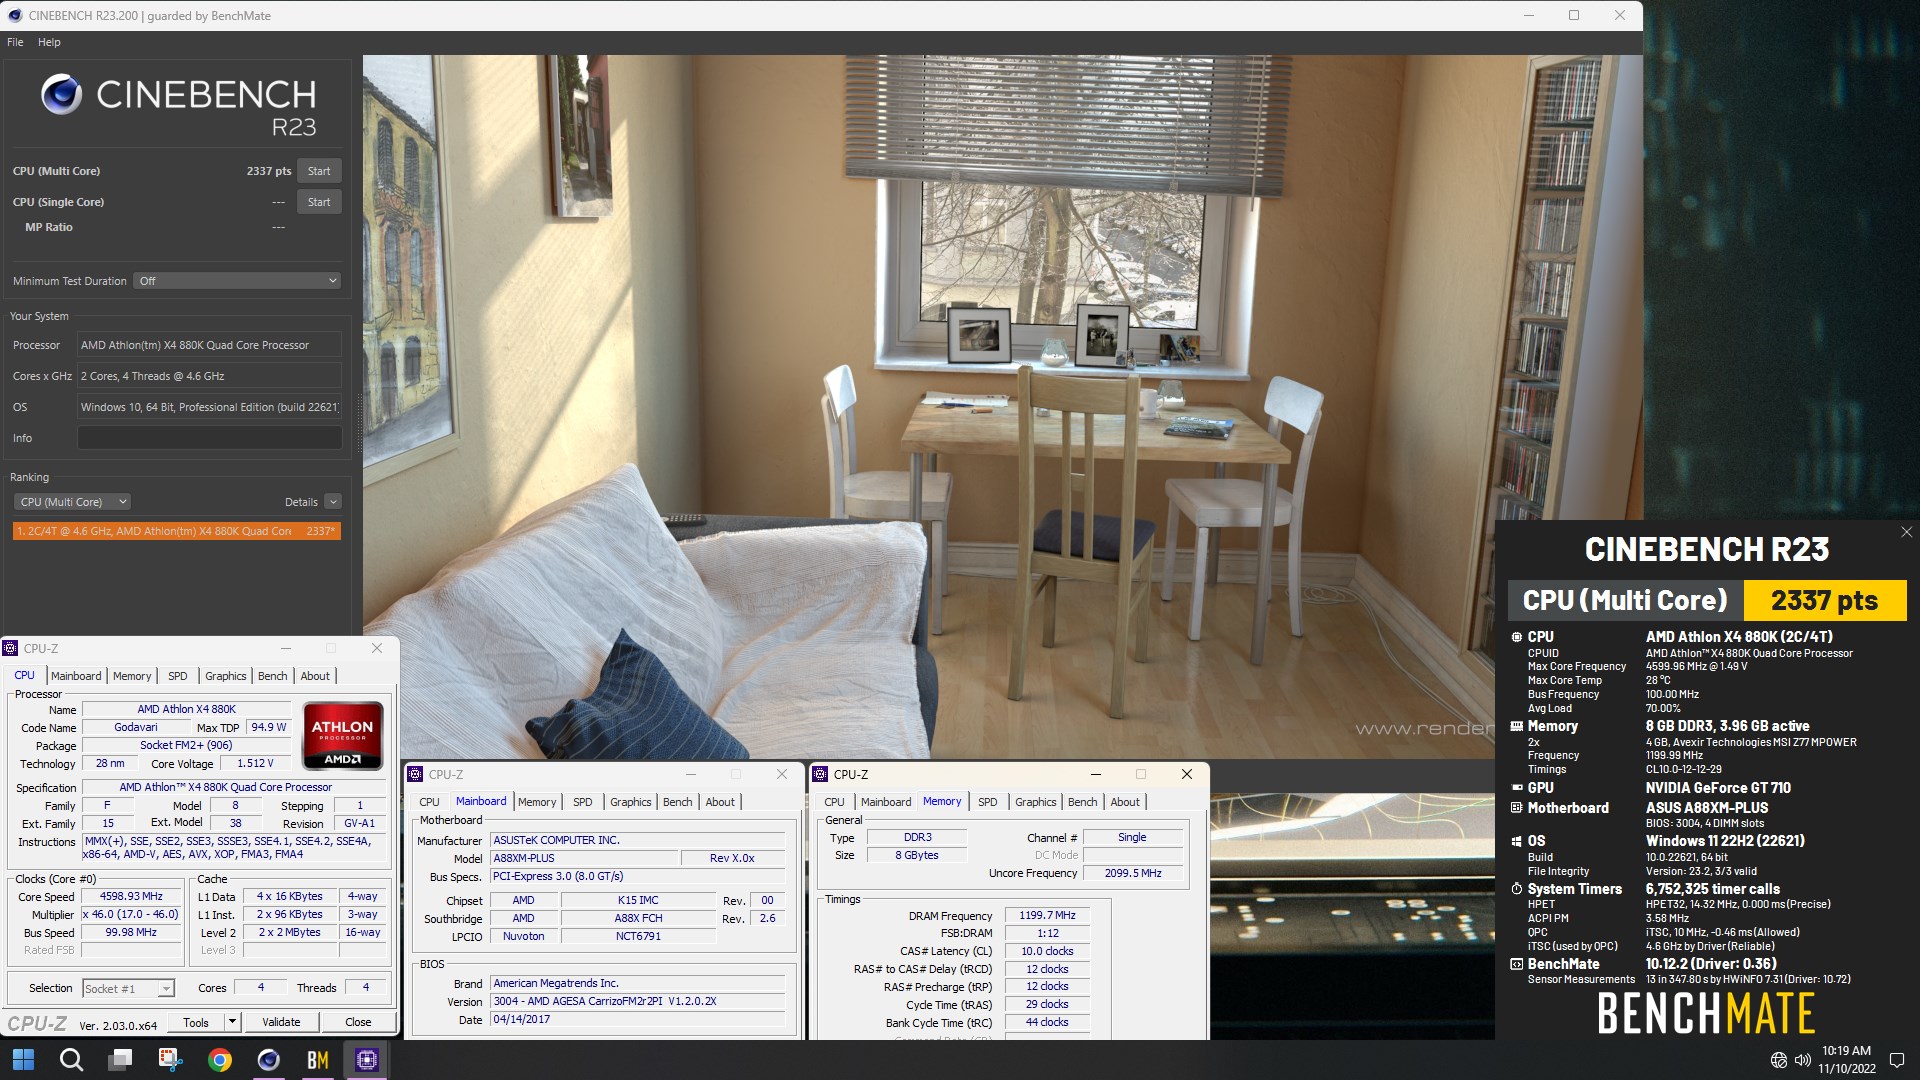Click DRAM Frequency value 1199.7 MHz

tap(1047, 916)
